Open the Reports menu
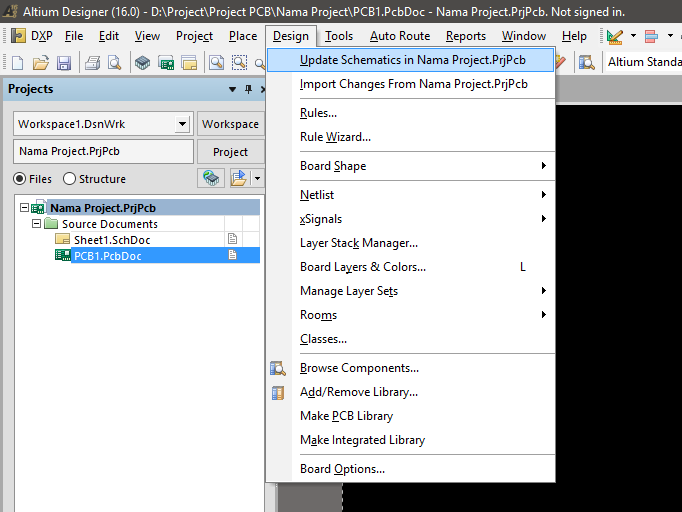This screenshot has height=512, width=682. coord(465,36)
